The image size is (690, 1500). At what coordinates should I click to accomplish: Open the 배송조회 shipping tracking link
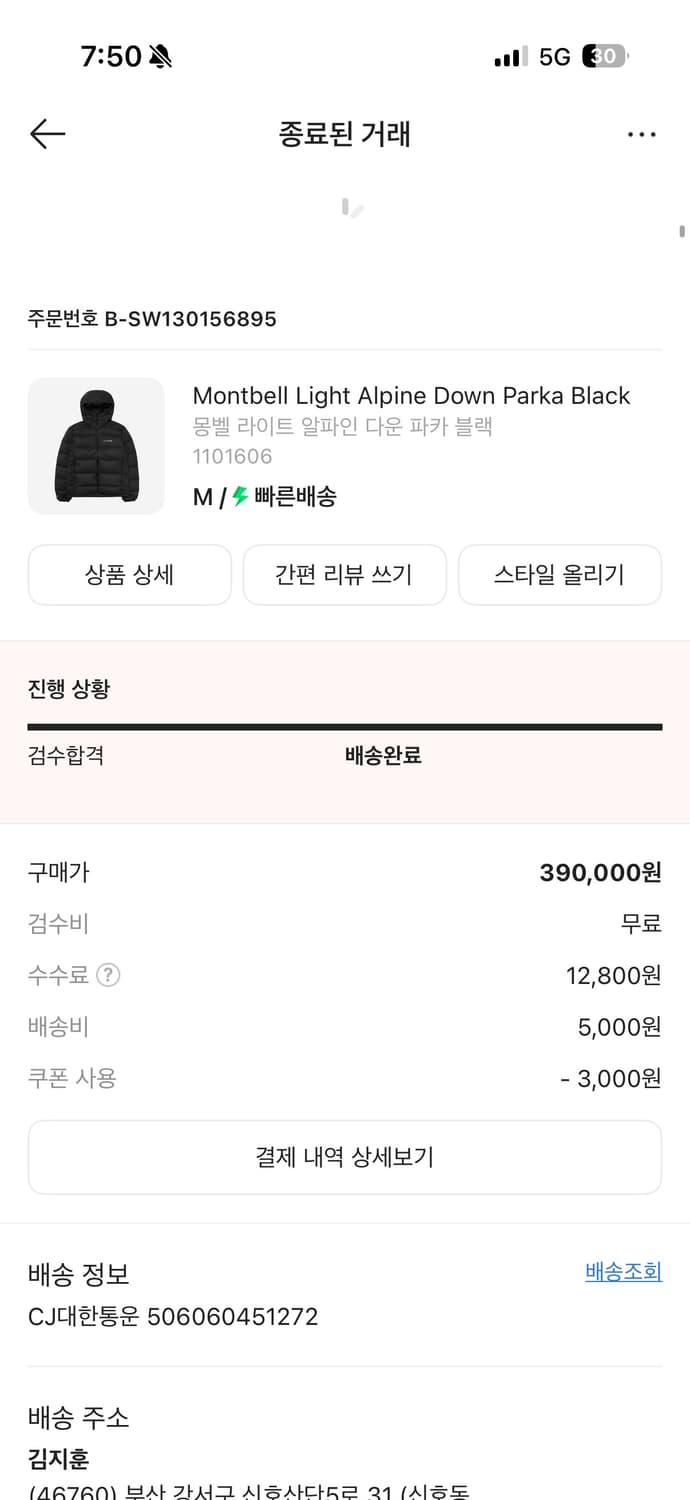[x=621, y=1271]
